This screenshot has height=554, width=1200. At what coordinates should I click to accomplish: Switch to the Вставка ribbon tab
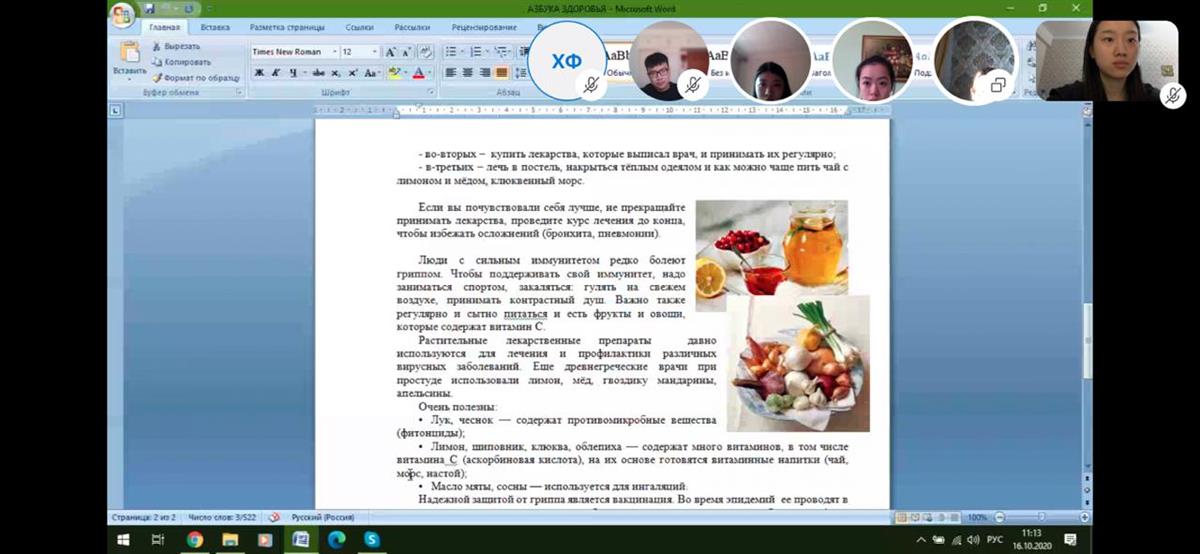coord(214,28)
